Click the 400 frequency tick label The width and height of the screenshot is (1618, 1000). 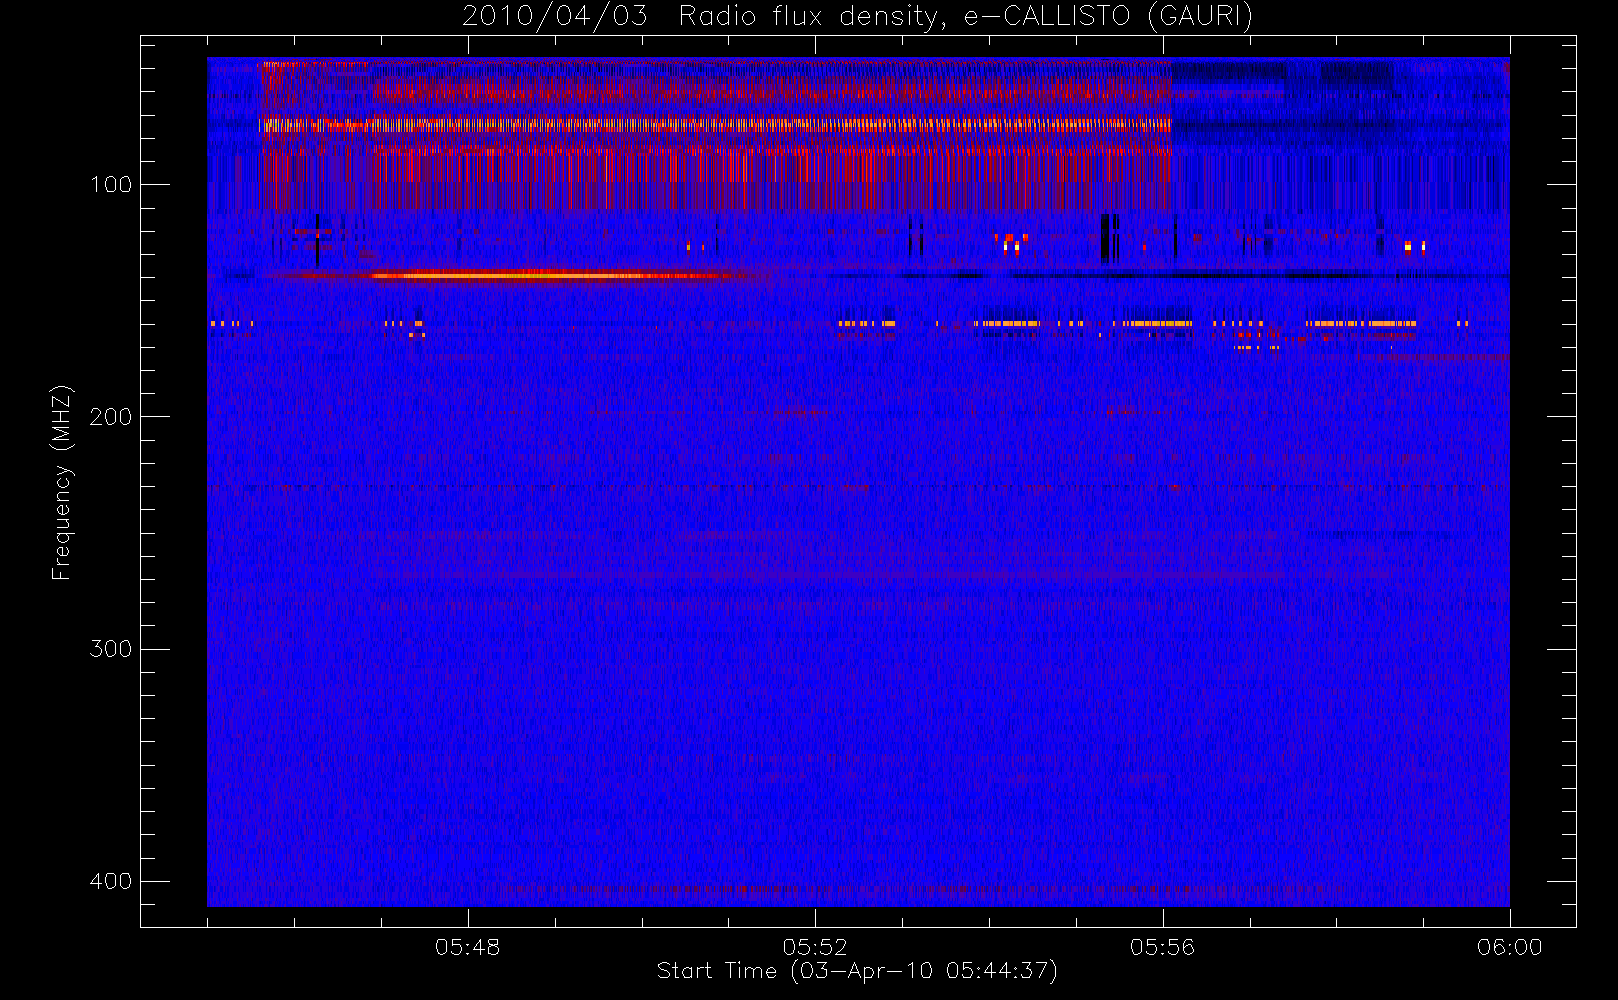pyautogui.click(x=110, y=881)
